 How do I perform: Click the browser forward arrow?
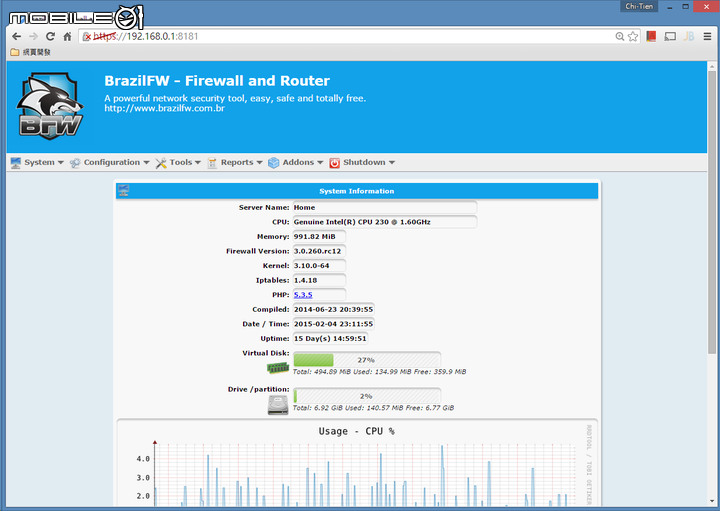tap(34, 36)
